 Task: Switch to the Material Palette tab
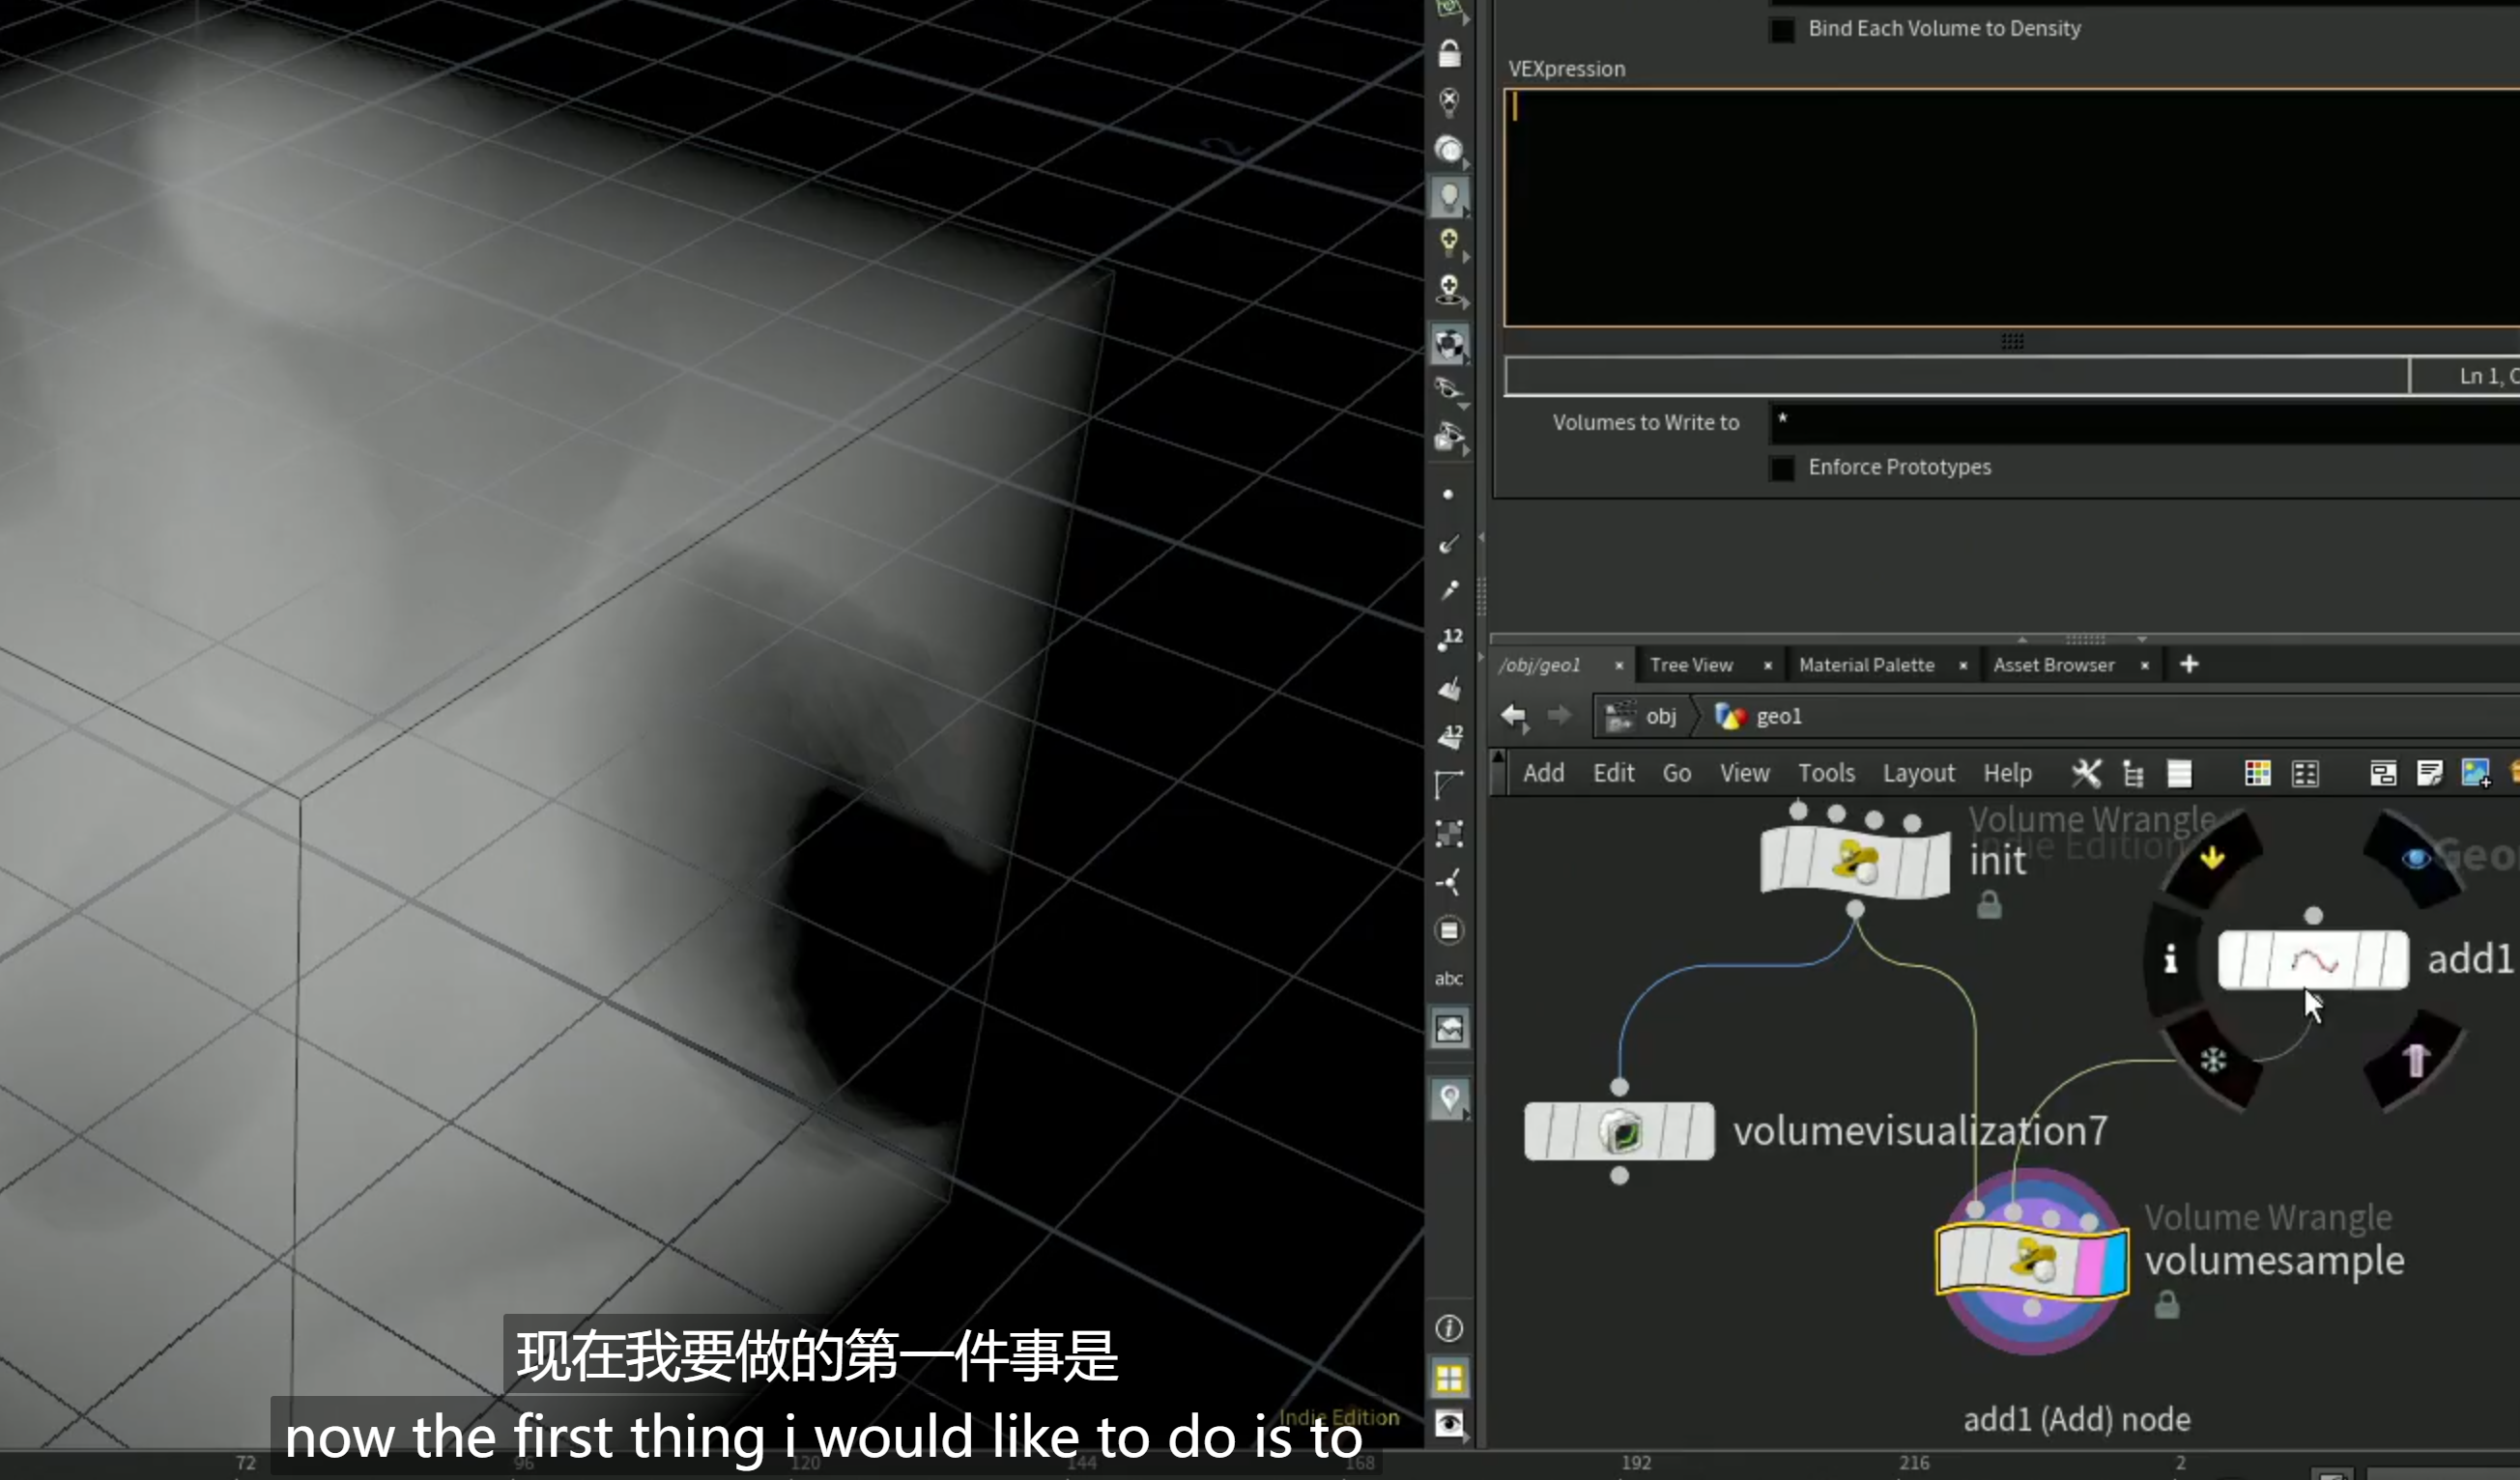pos(1866,665)
